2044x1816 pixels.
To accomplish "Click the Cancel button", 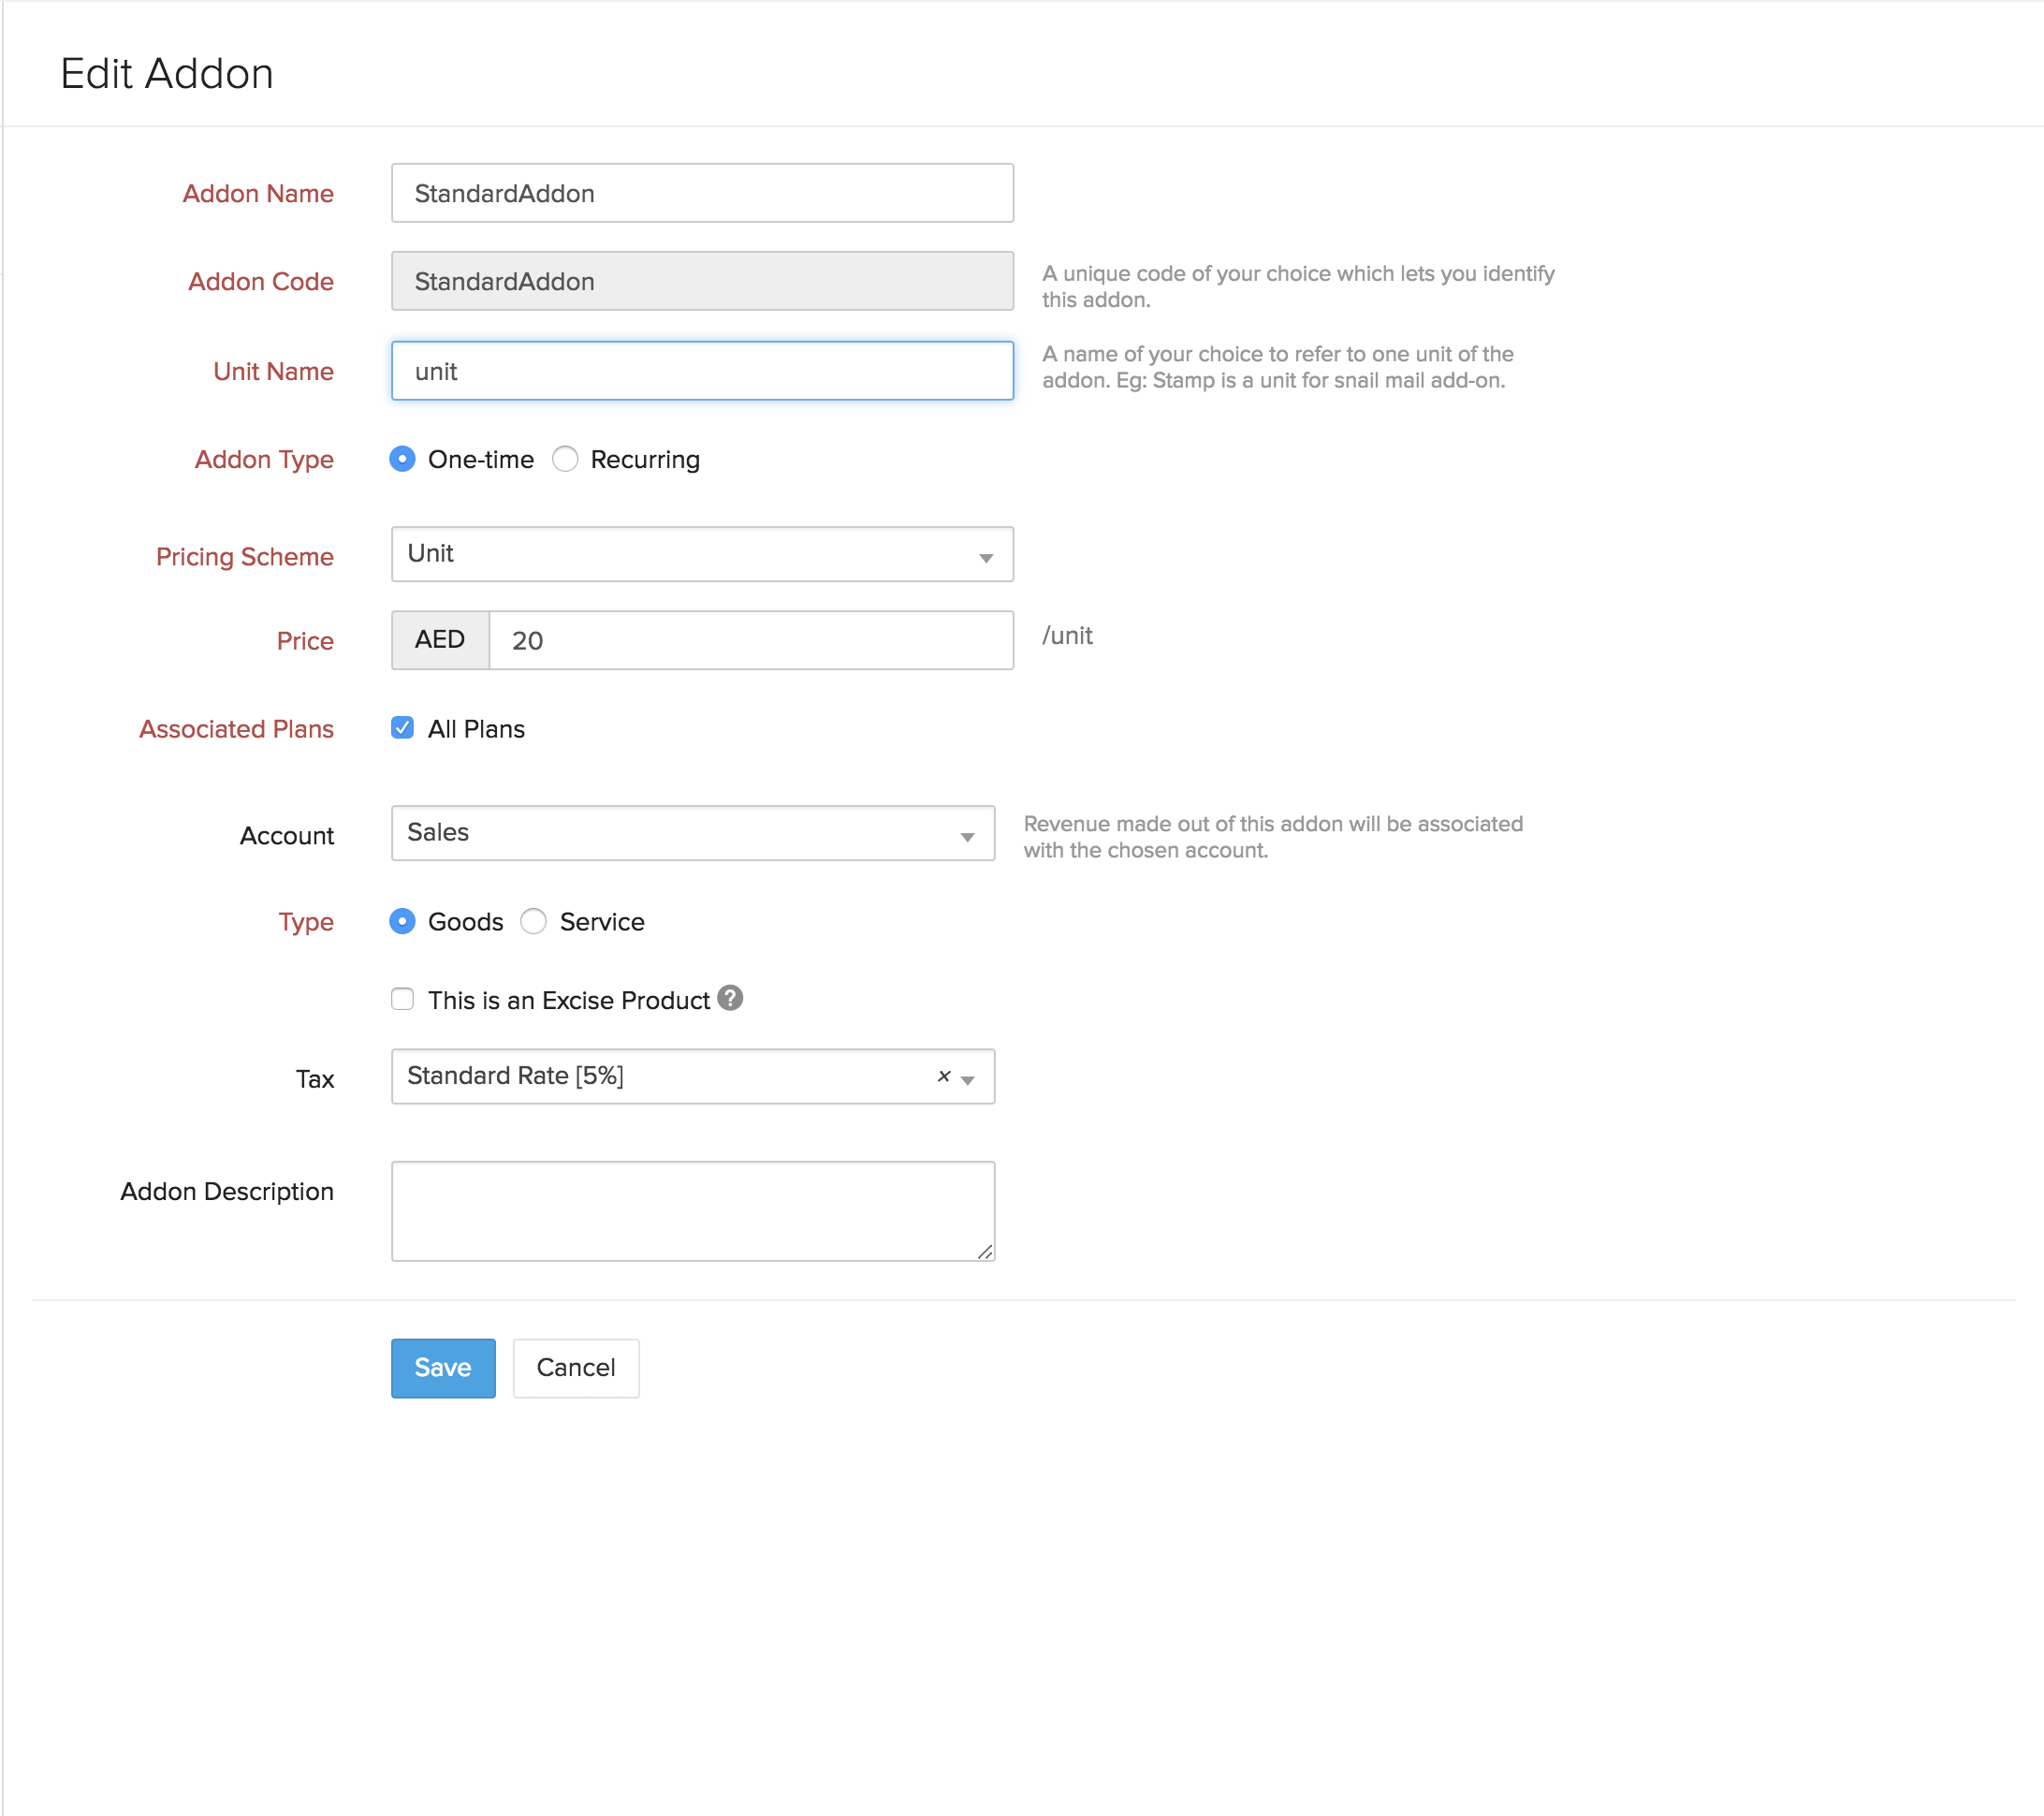I will click(x=575, y=1368).
